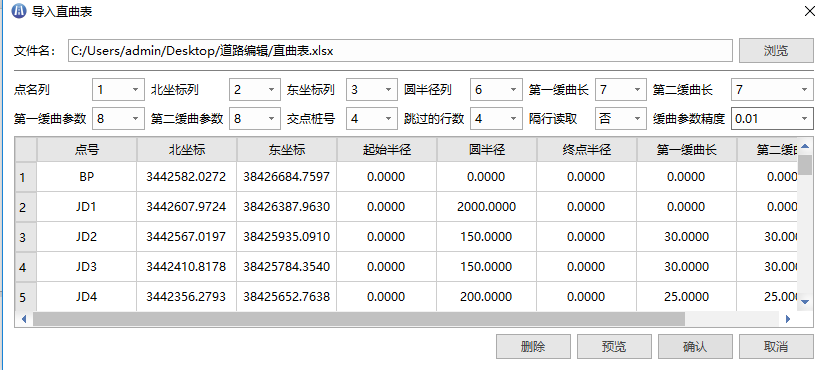This screenshot has width=823, height=370.
Task: Close the 导入直曲表 dialog
Action: [x=810, y=11]
